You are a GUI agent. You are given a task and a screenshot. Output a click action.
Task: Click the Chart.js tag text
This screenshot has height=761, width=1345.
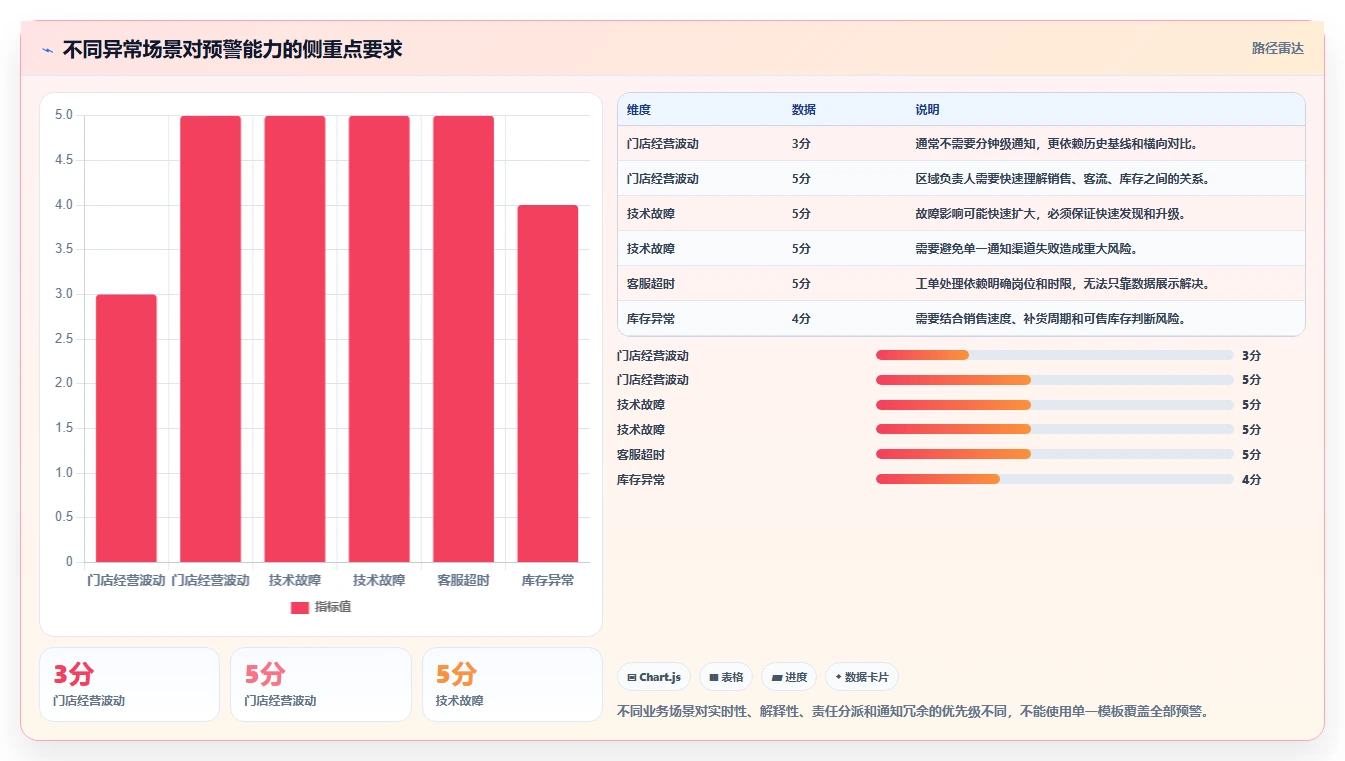coord(660,677)
